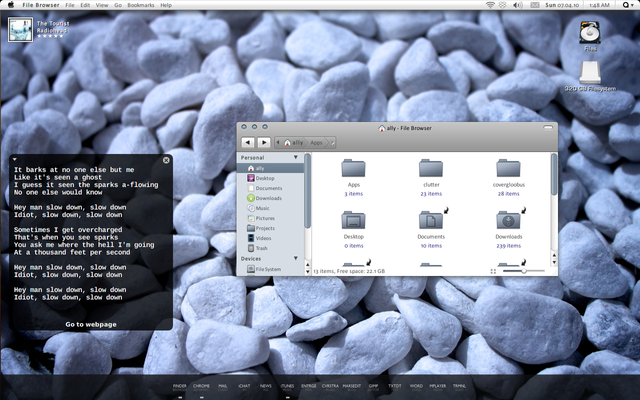Click the Forward navigation arrow in File Browser
The height and width of the screenshot is (400, 640).
264,143
